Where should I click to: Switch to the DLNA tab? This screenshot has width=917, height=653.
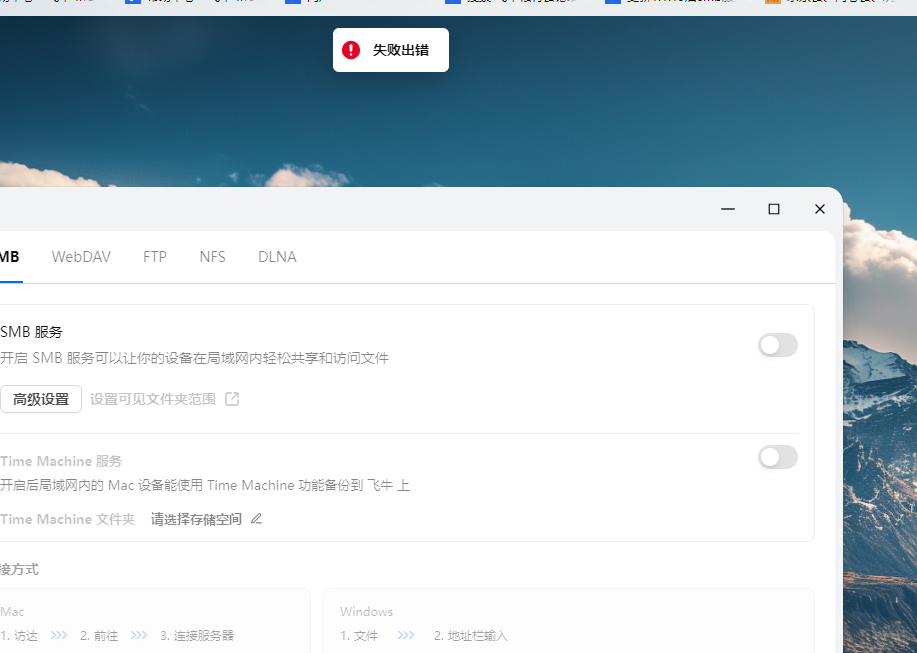[277, 256]
